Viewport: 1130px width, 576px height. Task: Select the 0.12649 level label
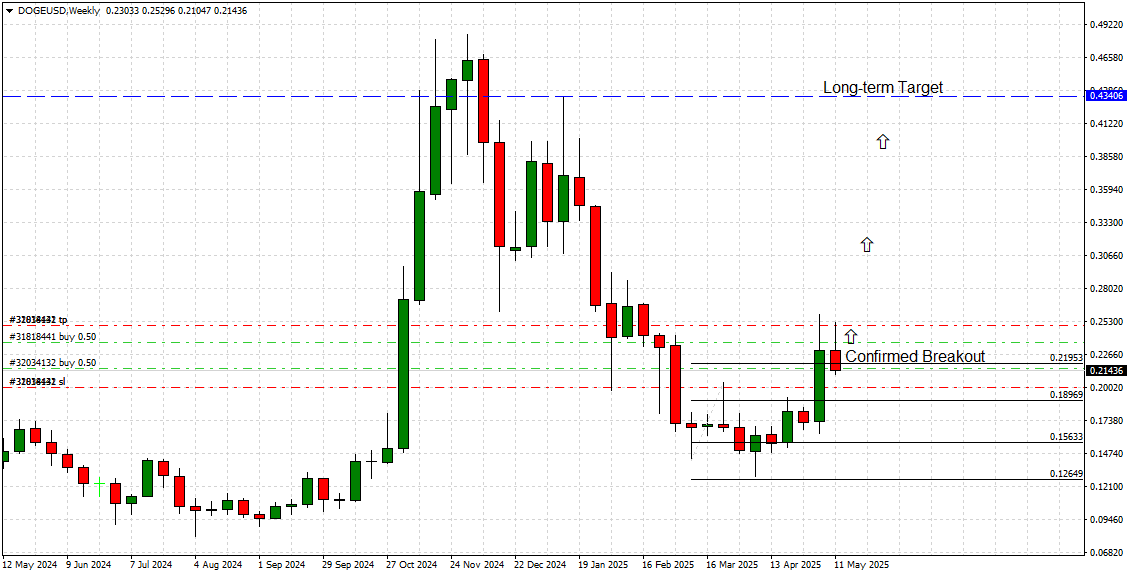tap(1066, 474)
